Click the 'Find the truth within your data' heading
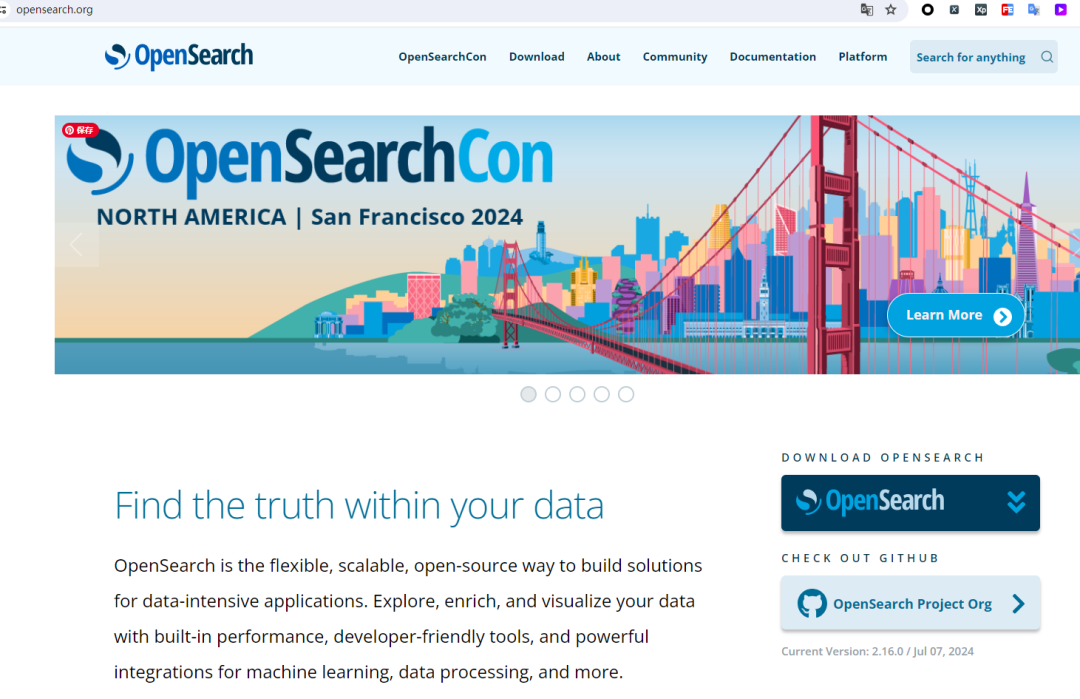Screen dimensions: 1080x699 tap(359, 505)
